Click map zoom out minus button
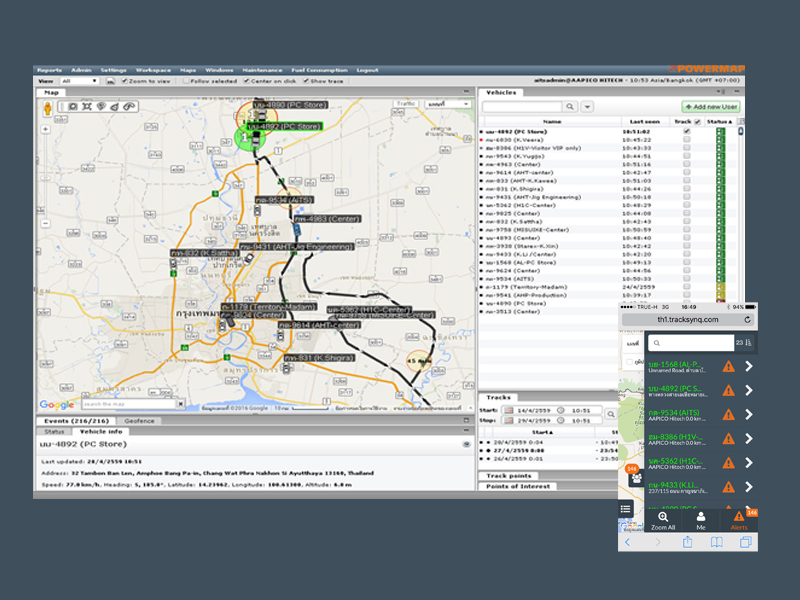This screenshot has width=800, height=600. (x=45, y=223)
